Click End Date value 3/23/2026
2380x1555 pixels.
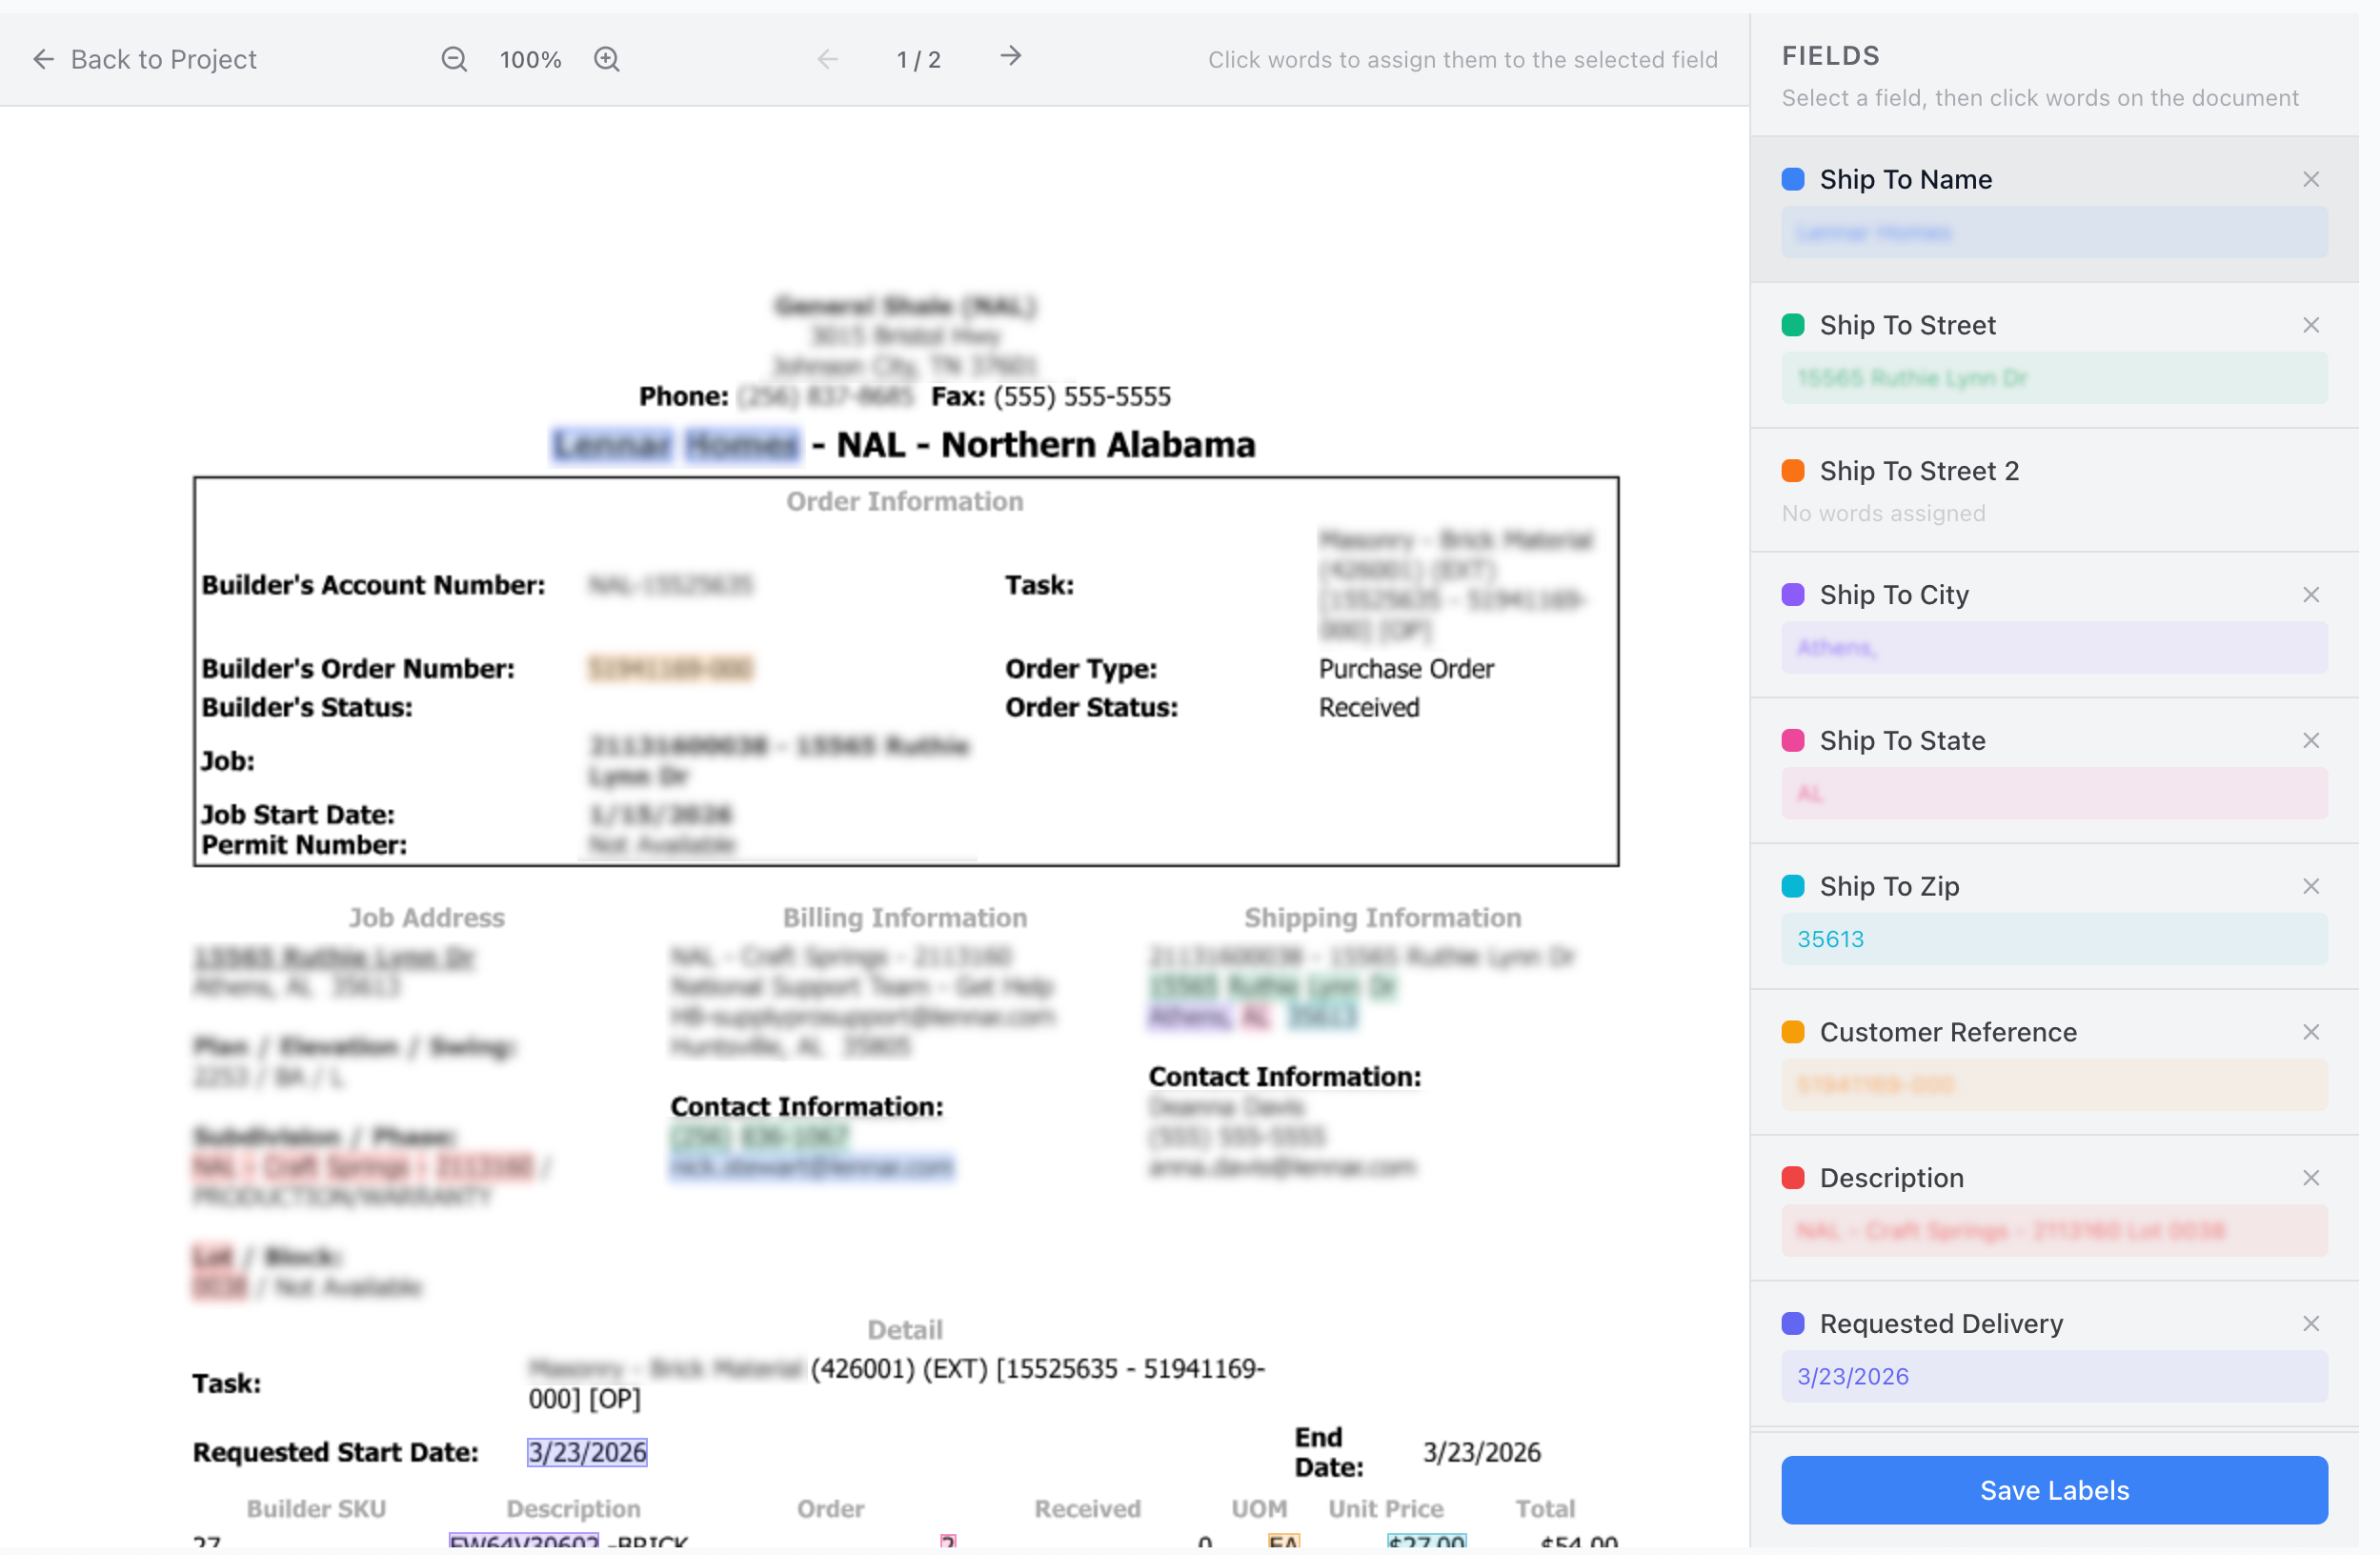tap(1482, 1453)
